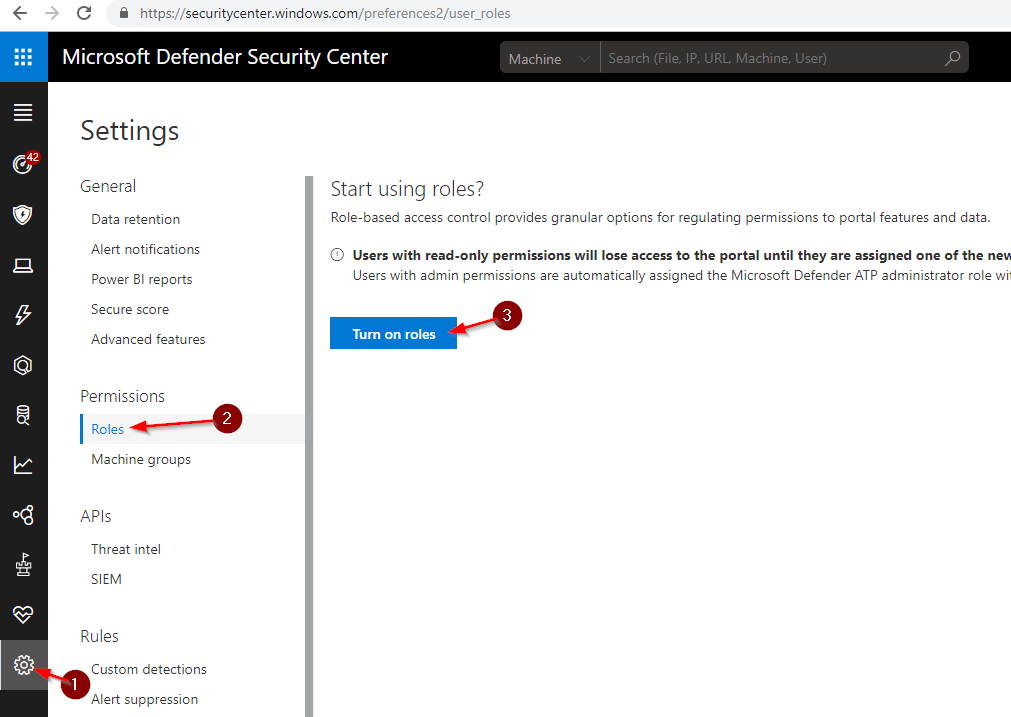
Task: Open the Machine search type dropdown
Action: [x=550, y=58]
